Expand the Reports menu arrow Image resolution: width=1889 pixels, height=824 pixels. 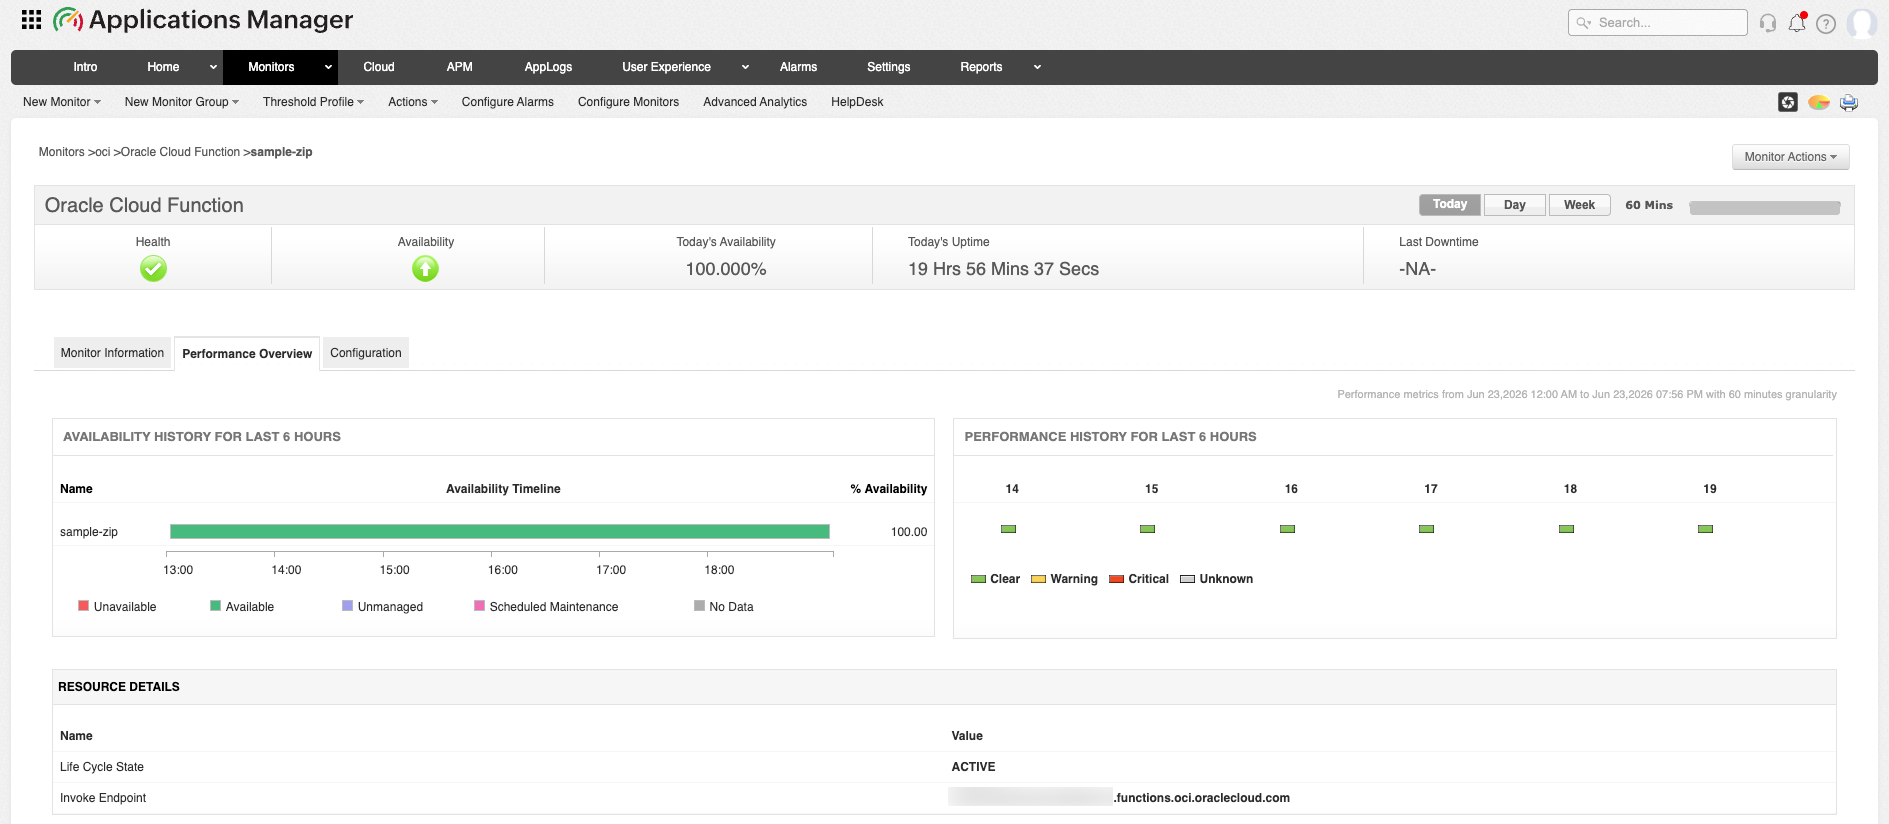(1037, 67)
